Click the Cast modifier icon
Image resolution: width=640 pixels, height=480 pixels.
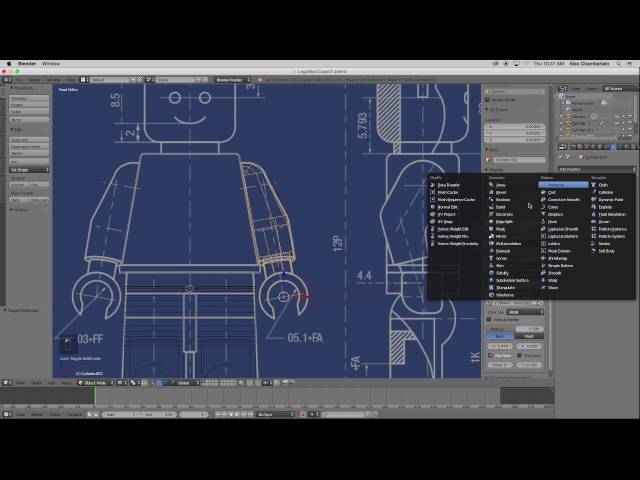543,192
